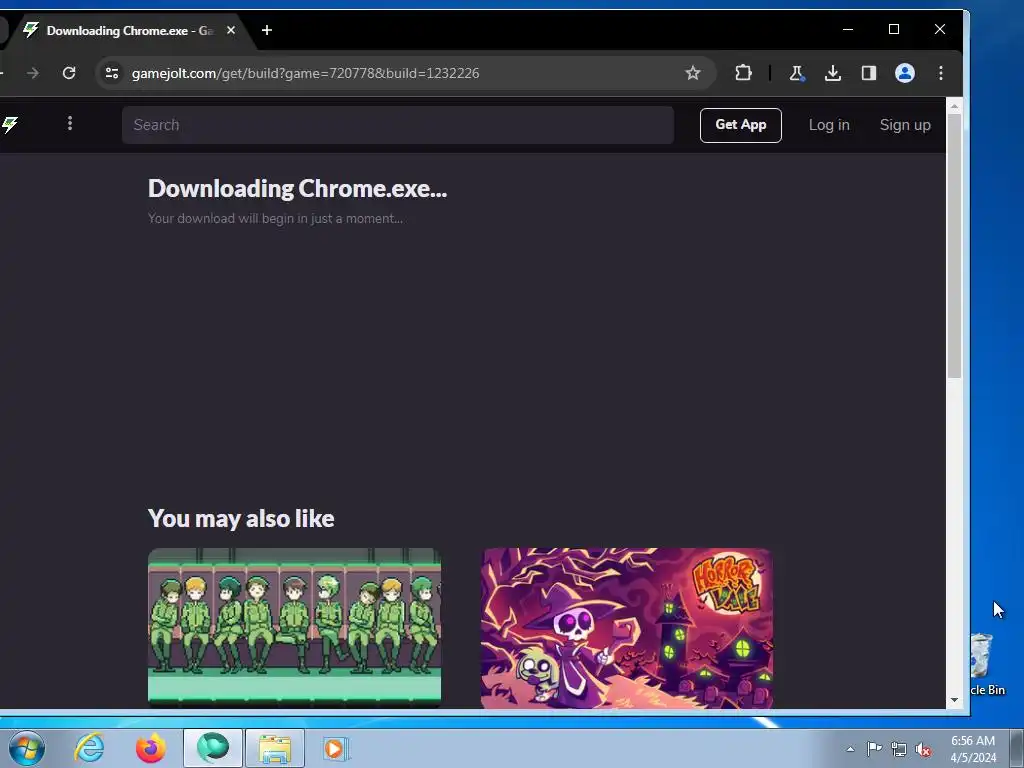Click the Log in link
1024x768 pixels.
pos(829,125)
